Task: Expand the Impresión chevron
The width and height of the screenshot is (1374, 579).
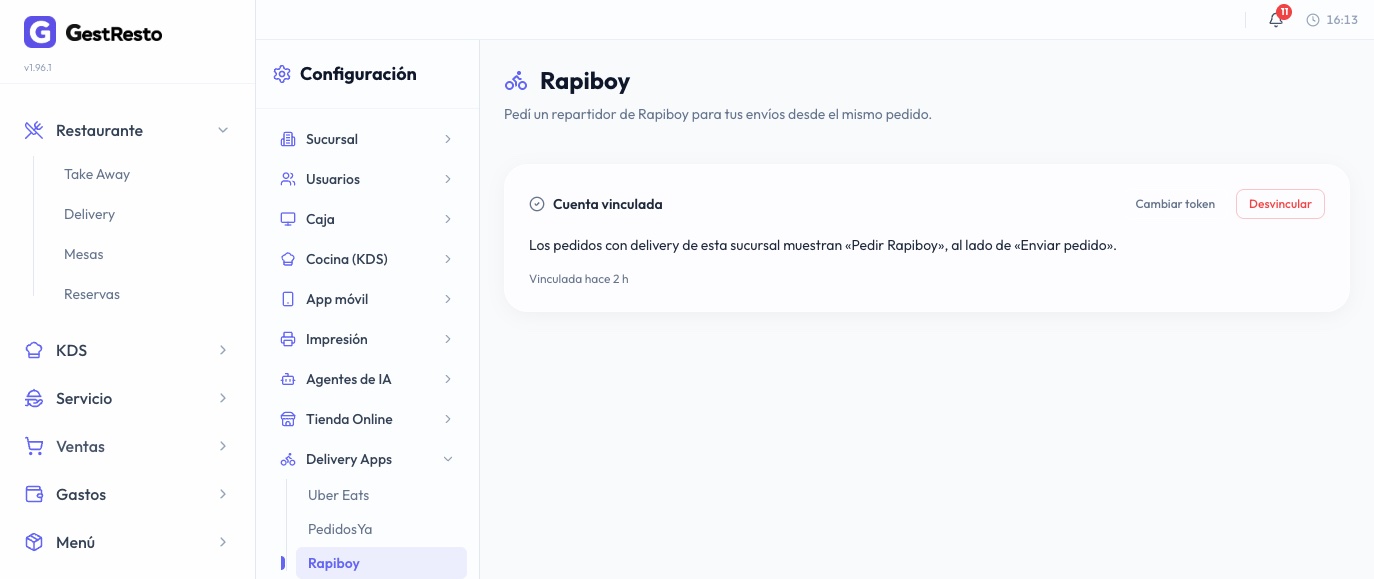Action: pos(448,339)
